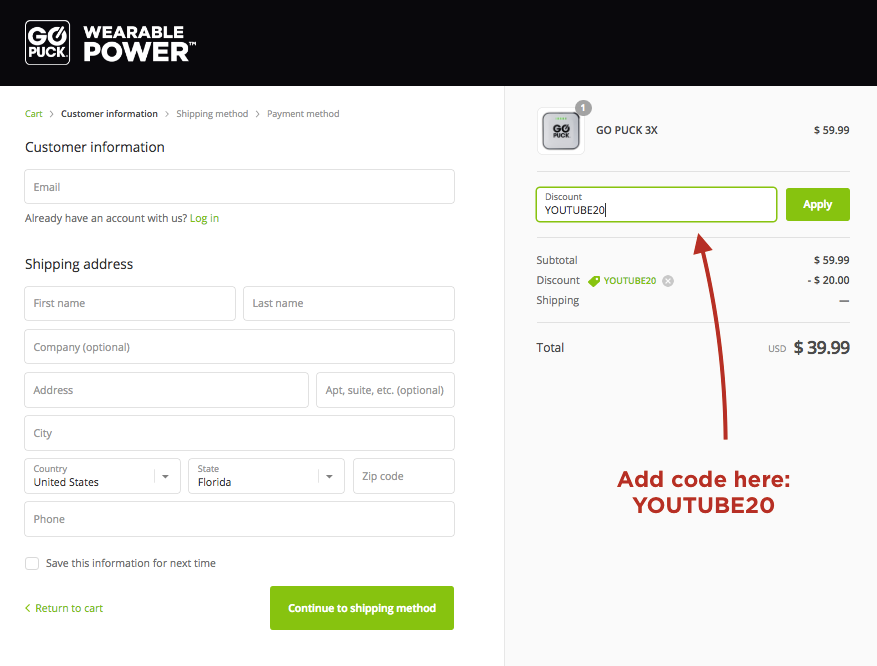
Task: Click the green discount tag icon
Action: coord(594,281)
